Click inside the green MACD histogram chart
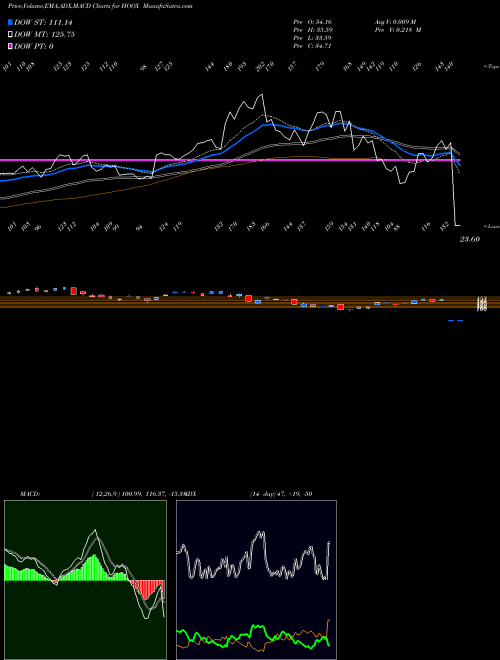 pos(85,580)
